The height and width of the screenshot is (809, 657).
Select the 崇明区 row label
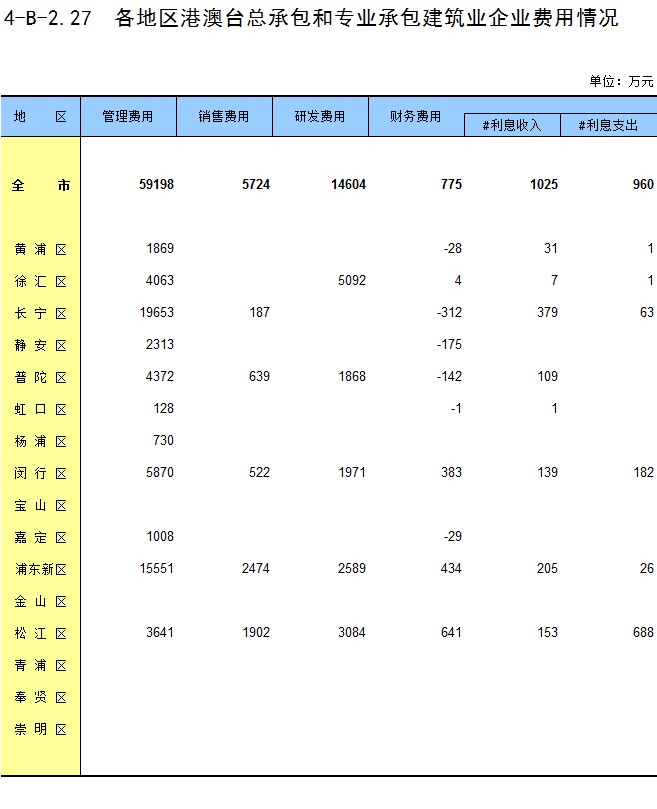pyautogui.click(x=41, y=729)
